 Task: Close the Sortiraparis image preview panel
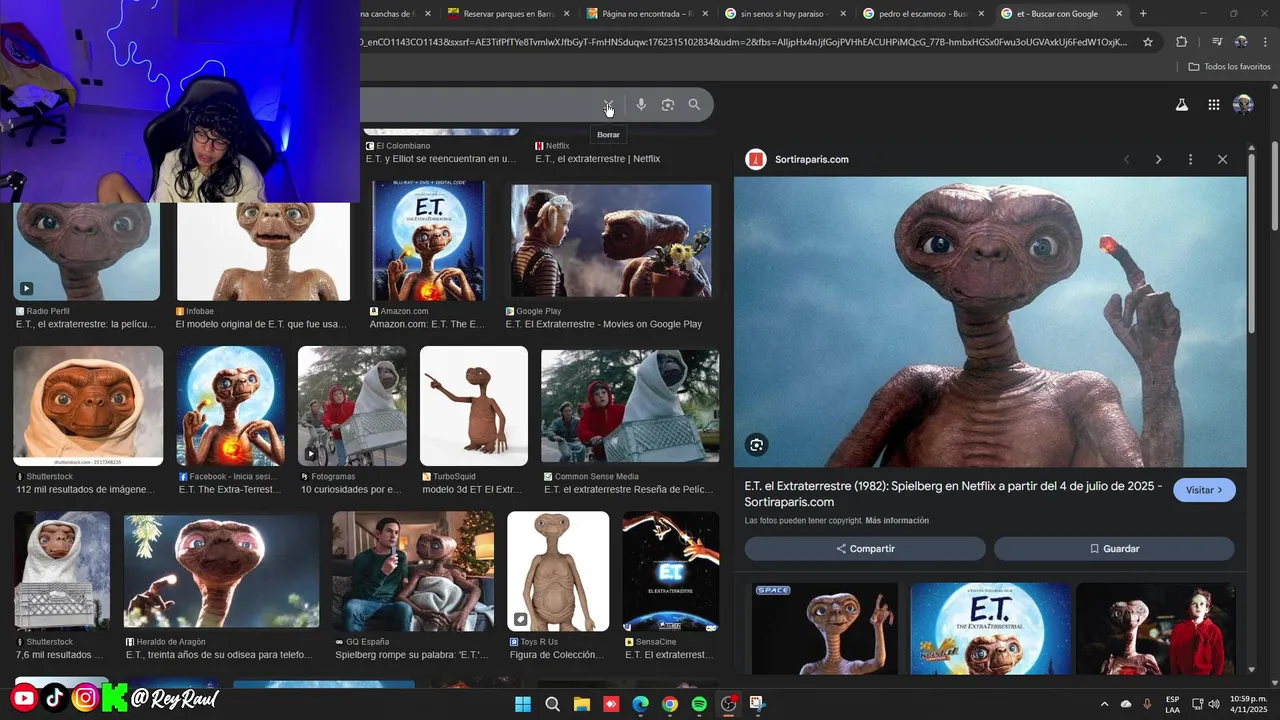click(x=1222, y=159)
